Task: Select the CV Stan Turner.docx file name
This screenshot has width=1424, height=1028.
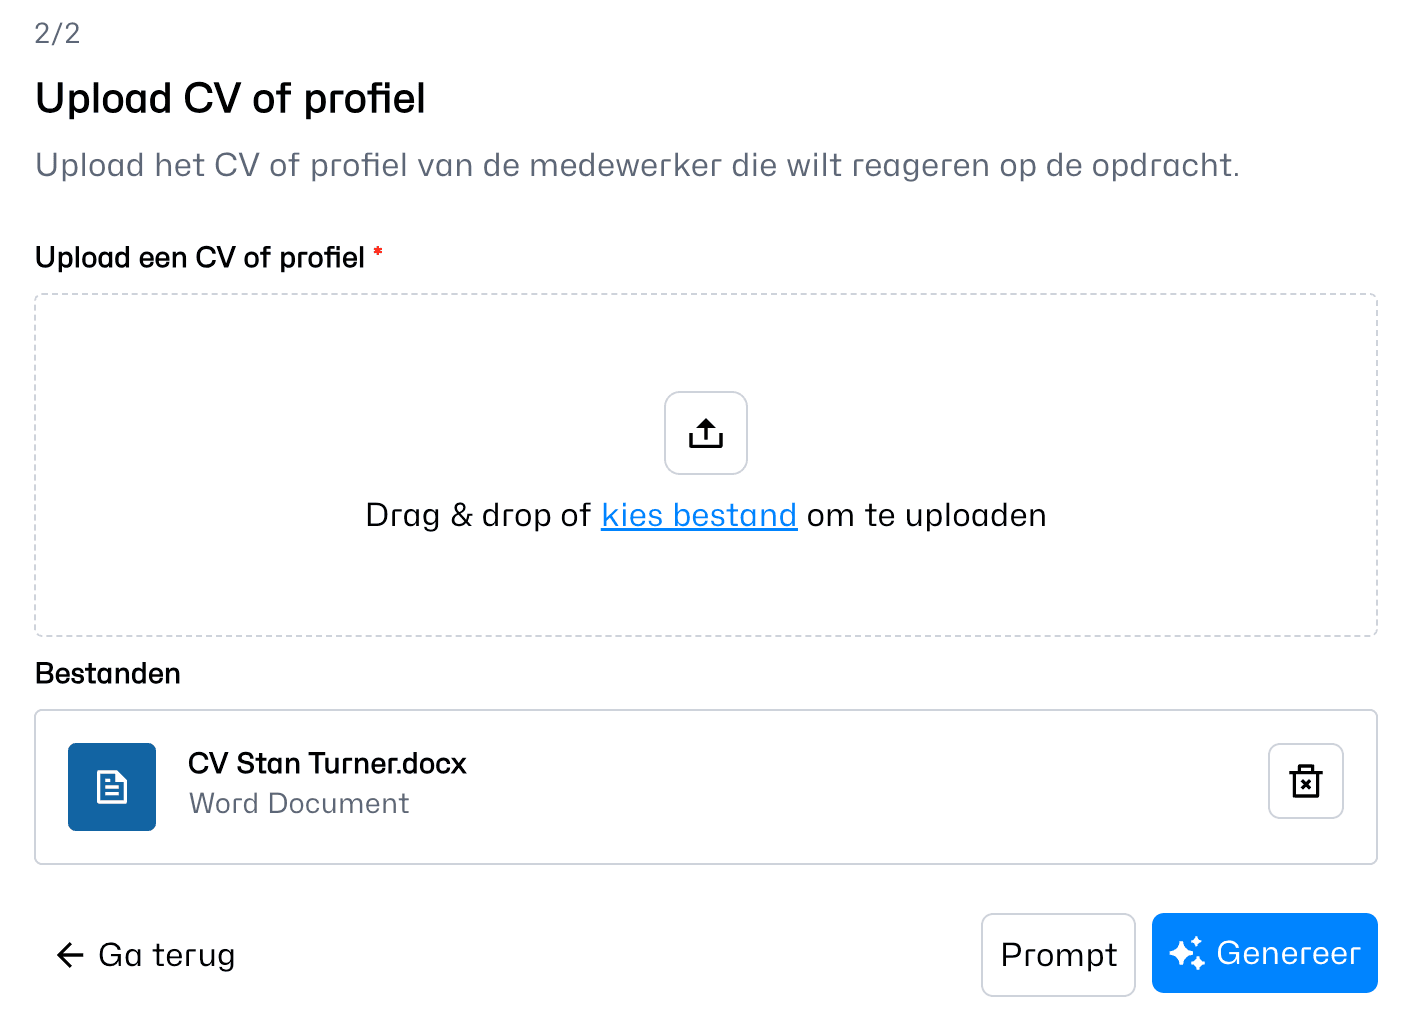Action: [327, 764]
